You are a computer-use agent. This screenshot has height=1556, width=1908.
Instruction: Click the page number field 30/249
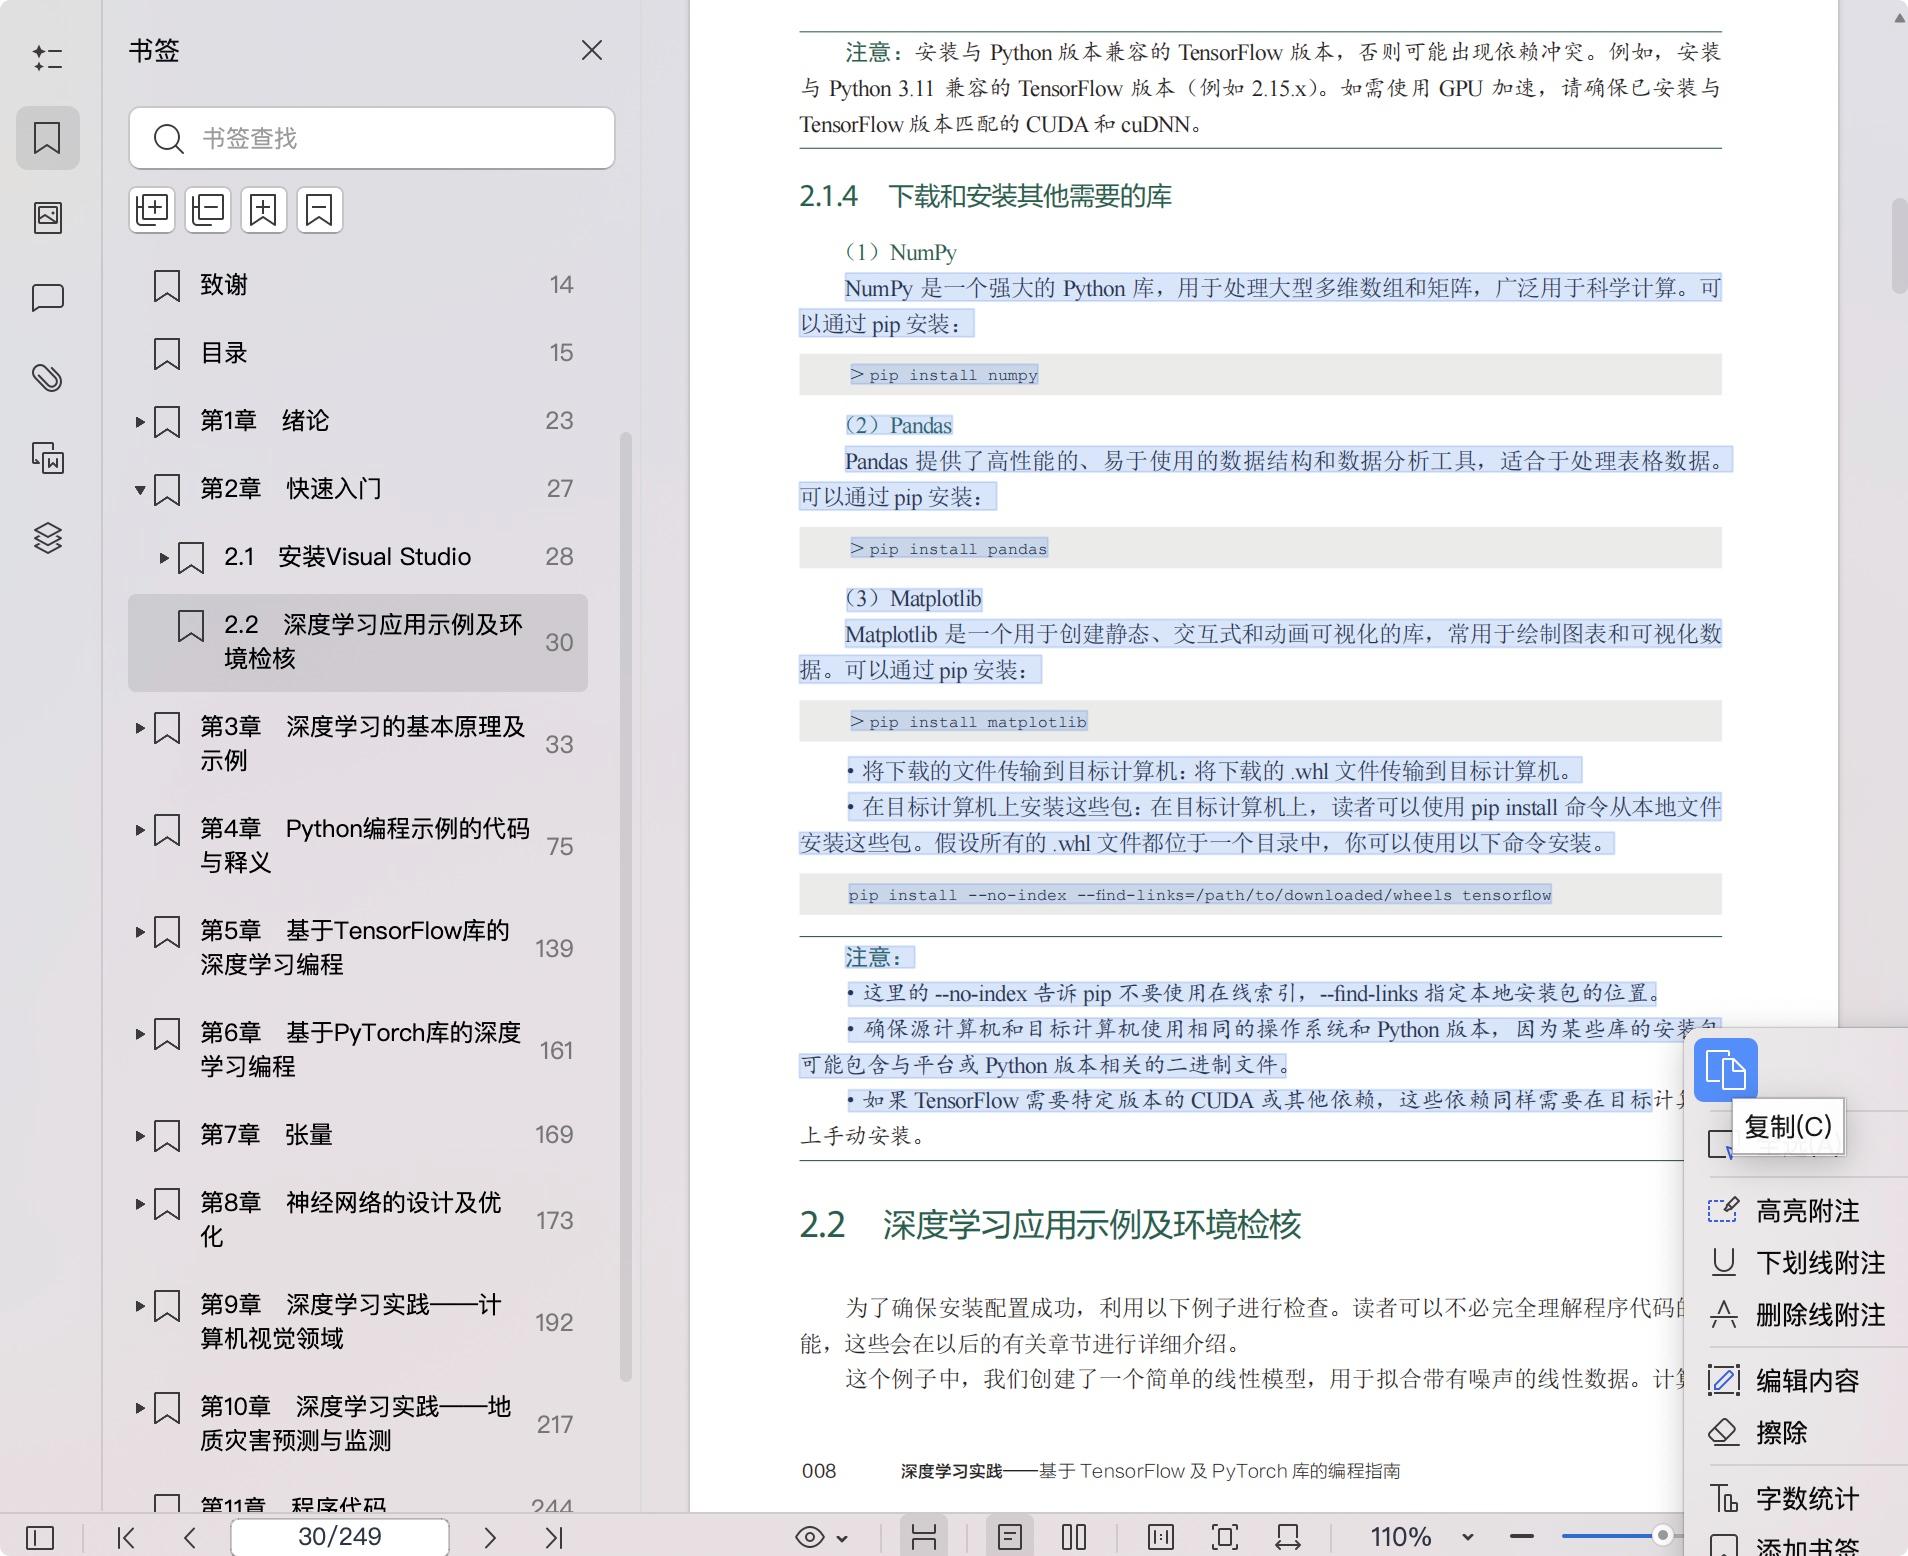coord(340,1537)
